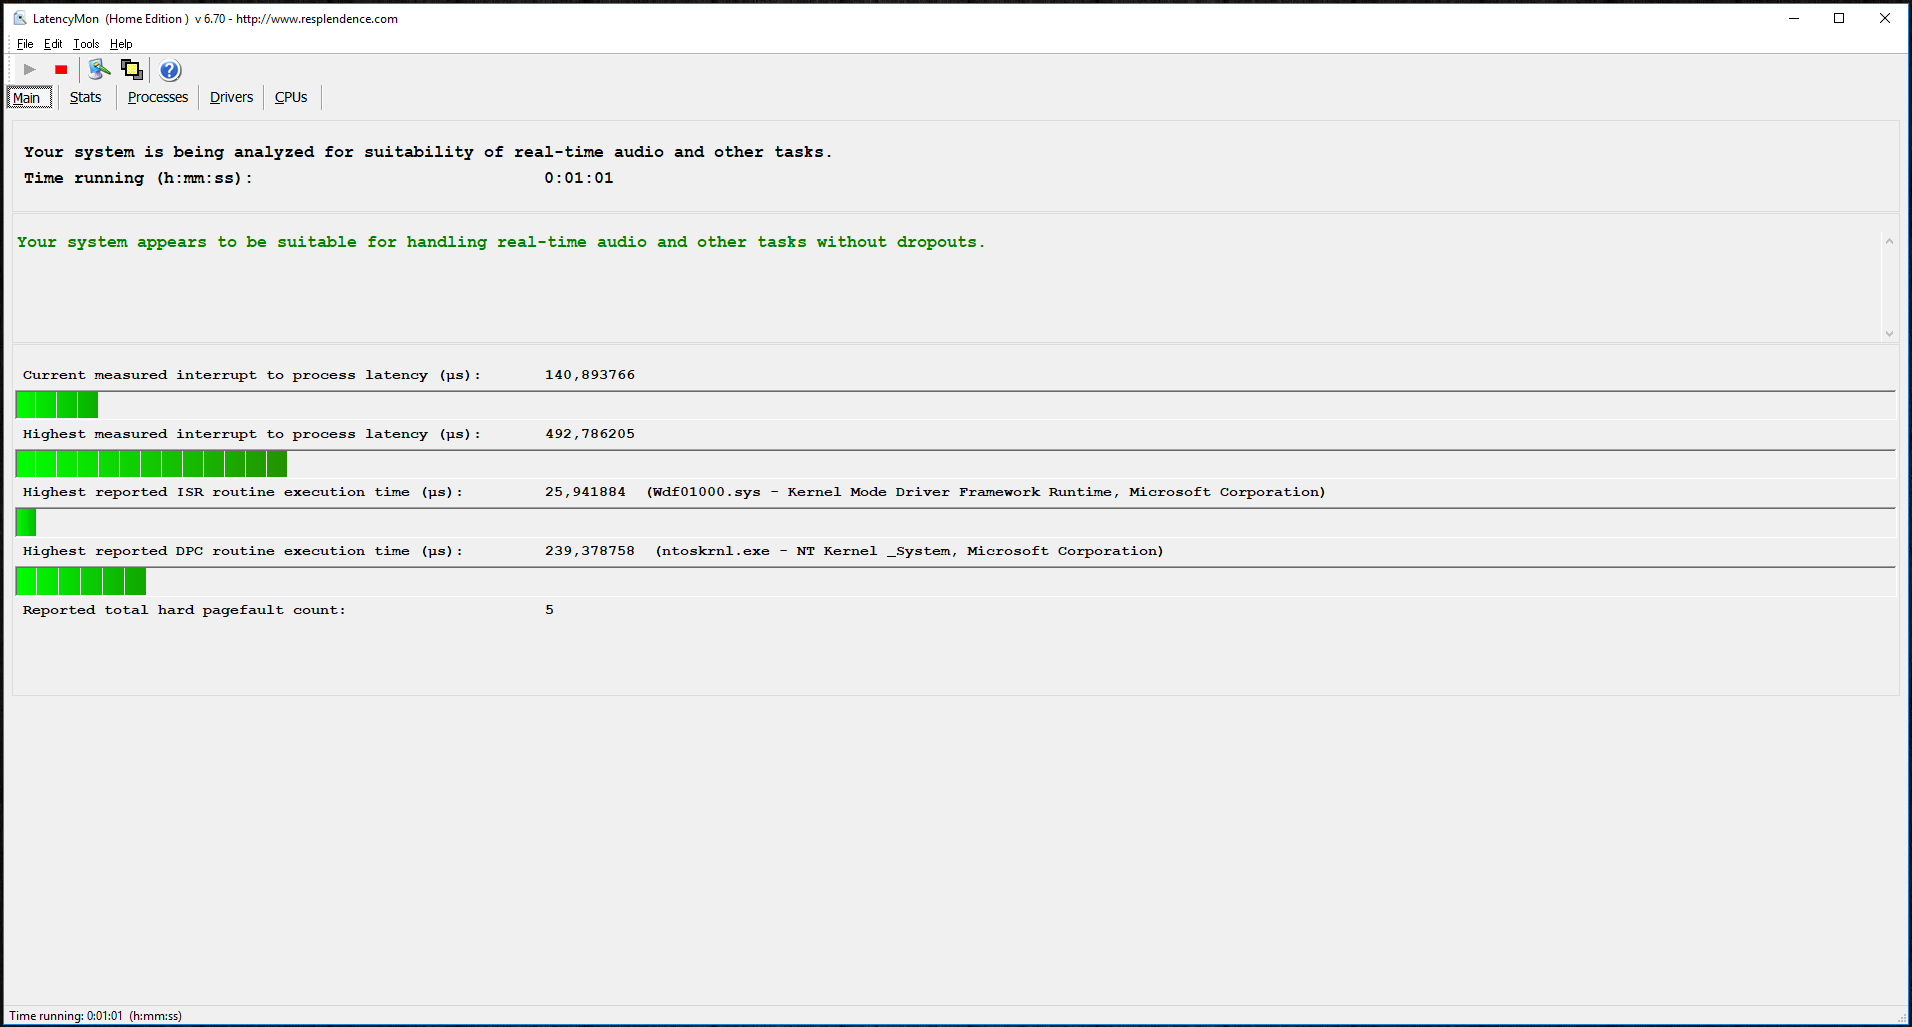Click the LatencyMon title bar app icon
1912x1027 pixels.
19,18
